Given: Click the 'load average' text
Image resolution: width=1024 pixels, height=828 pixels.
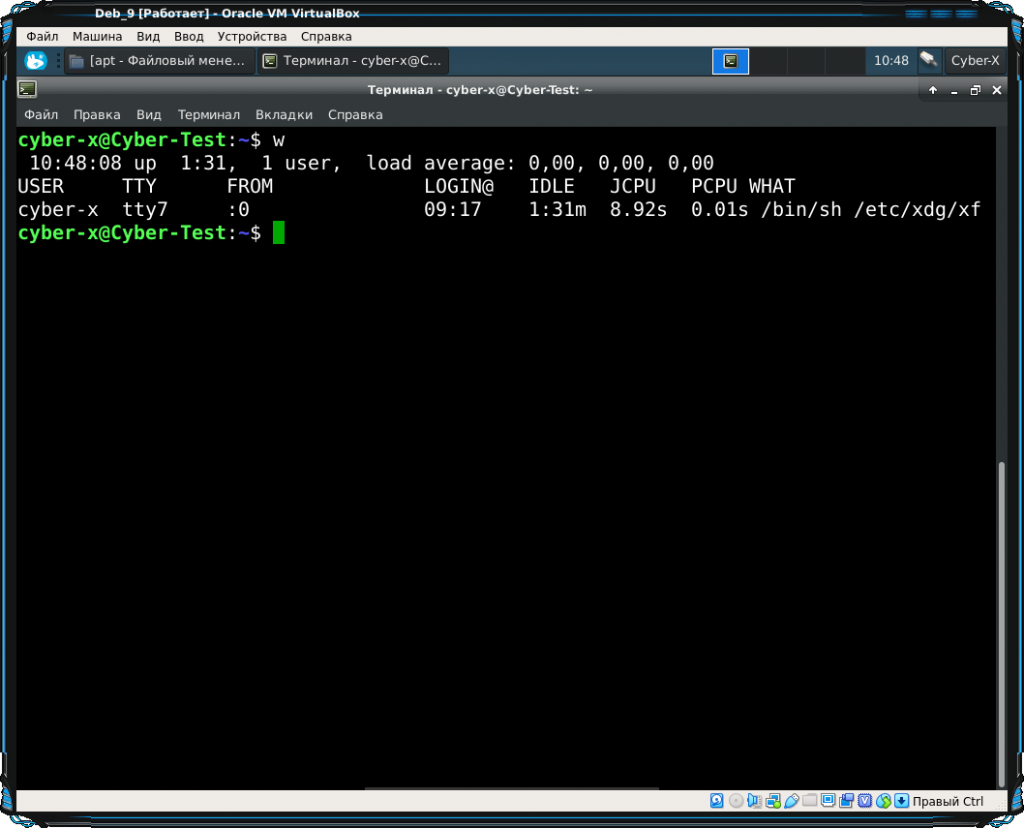Looking at the screenshot, I should point(441,163).
